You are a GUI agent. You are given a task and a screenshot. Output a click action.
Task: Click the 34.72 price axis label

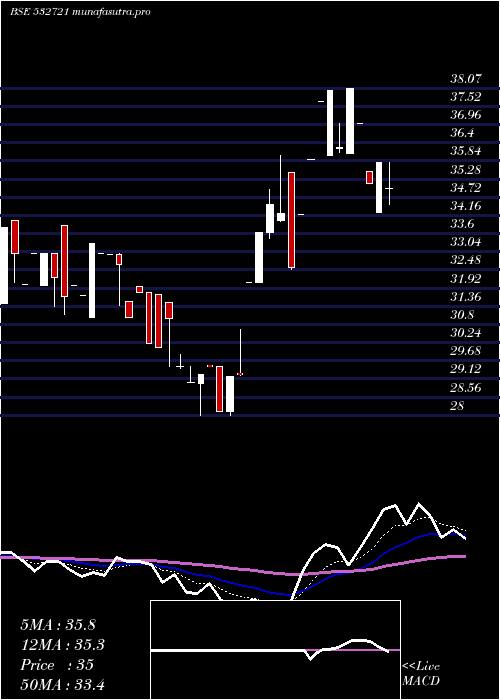[466, 188]
